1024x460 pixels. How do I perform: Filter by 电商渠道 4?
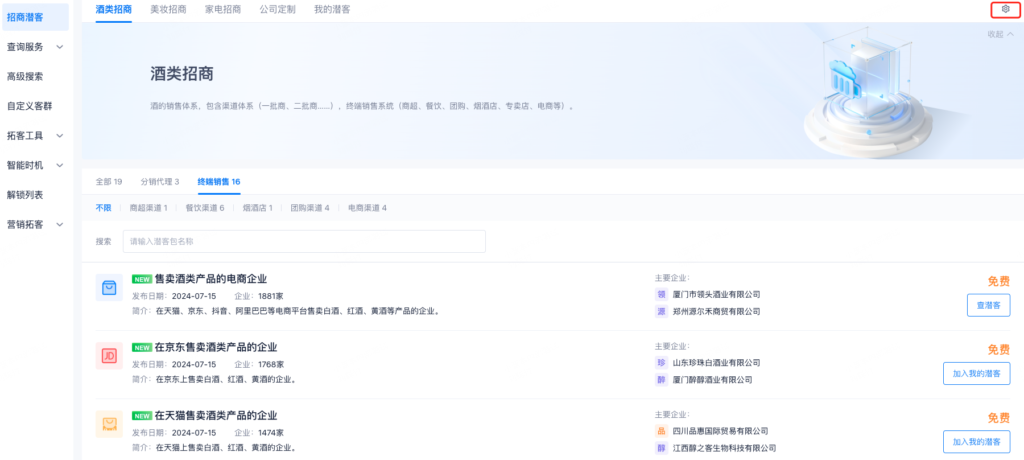(x=367, y=208)
